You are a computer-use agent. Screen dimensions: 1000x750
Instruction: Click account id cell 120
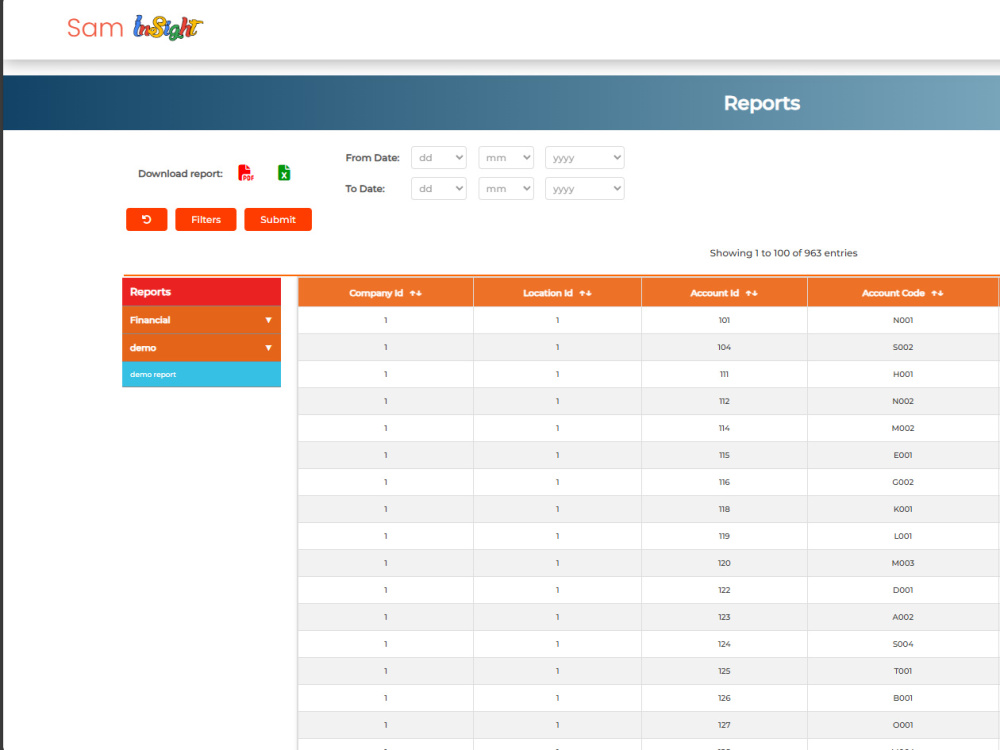[724, 563]
